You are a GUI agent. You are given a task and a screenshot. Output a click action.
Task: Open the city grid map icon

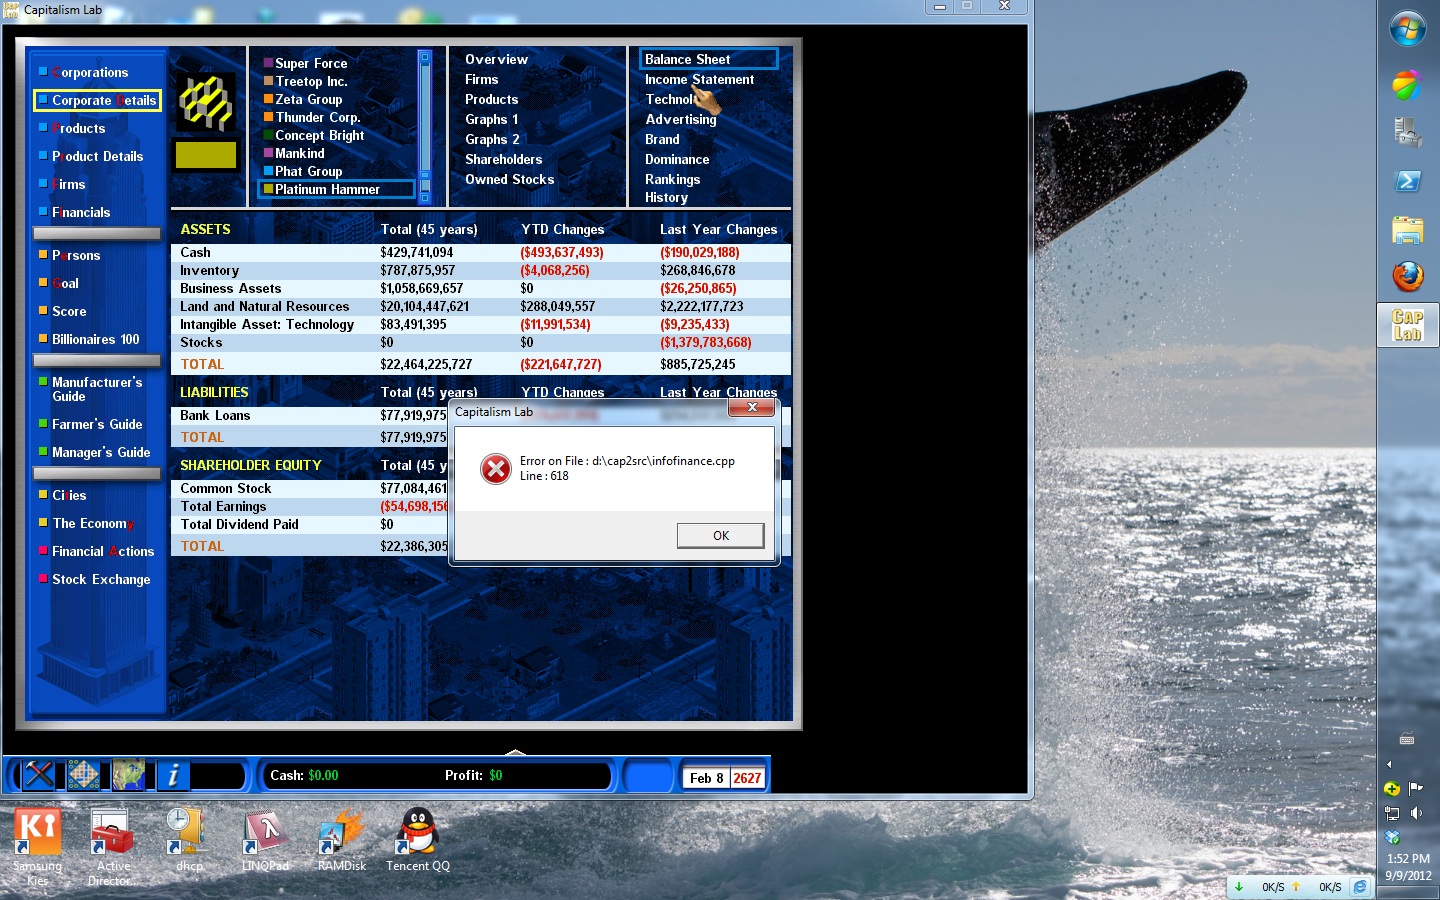pos(83,775)
